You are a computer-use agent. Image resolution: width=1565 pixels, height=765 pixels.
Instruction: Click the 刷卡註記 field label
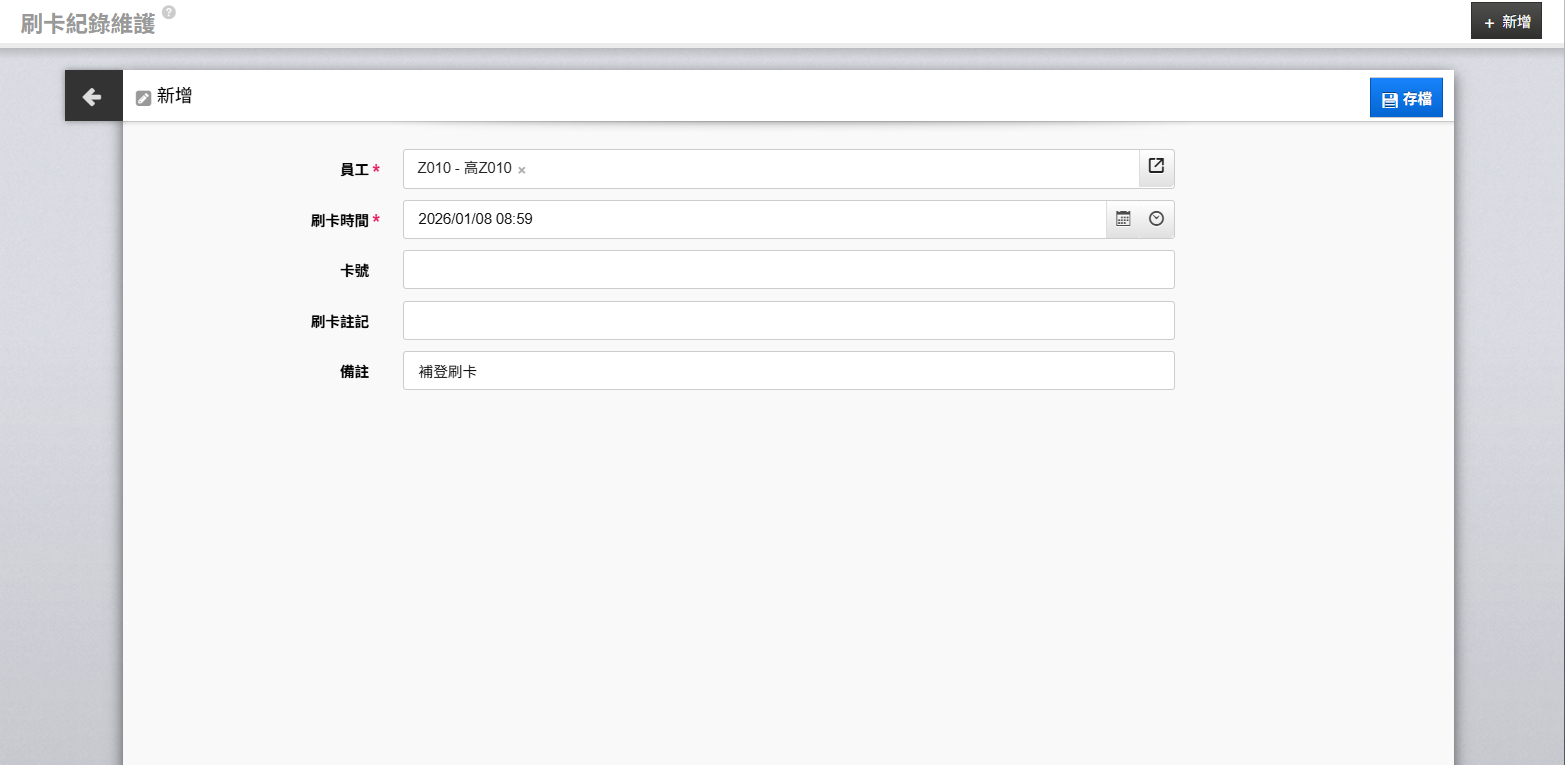[x=339, y=322]
